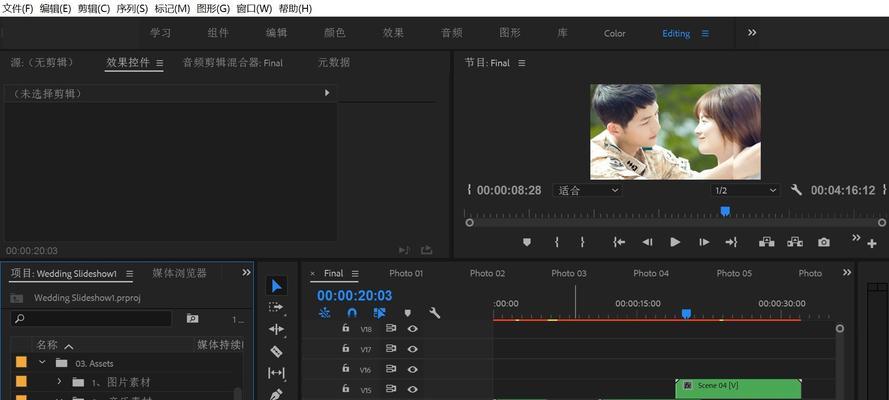Screen dimensions: 889x400
Task: Toggle timeline snapping magnet
Action: point(352,312)
